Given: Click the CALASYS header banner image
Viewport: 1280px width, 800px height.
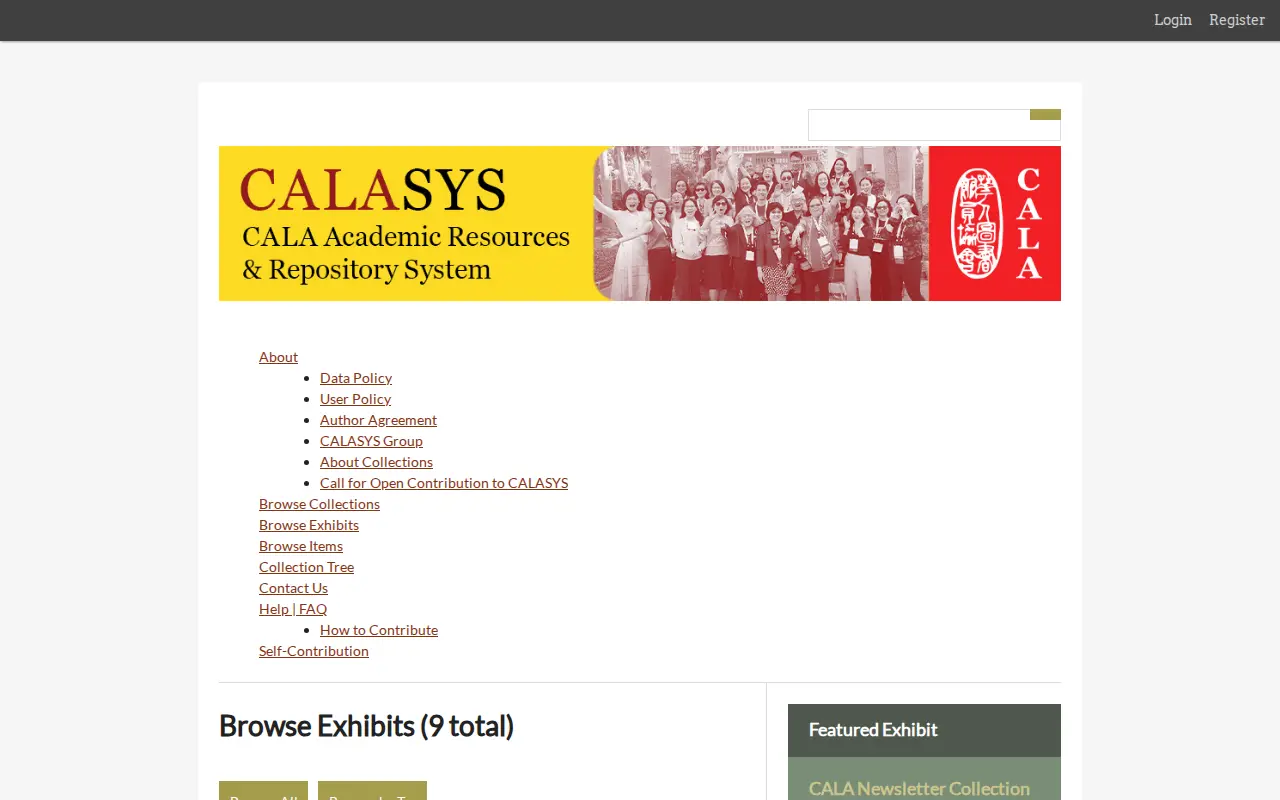Looking at the screenshot, I should tap(640, 223).
